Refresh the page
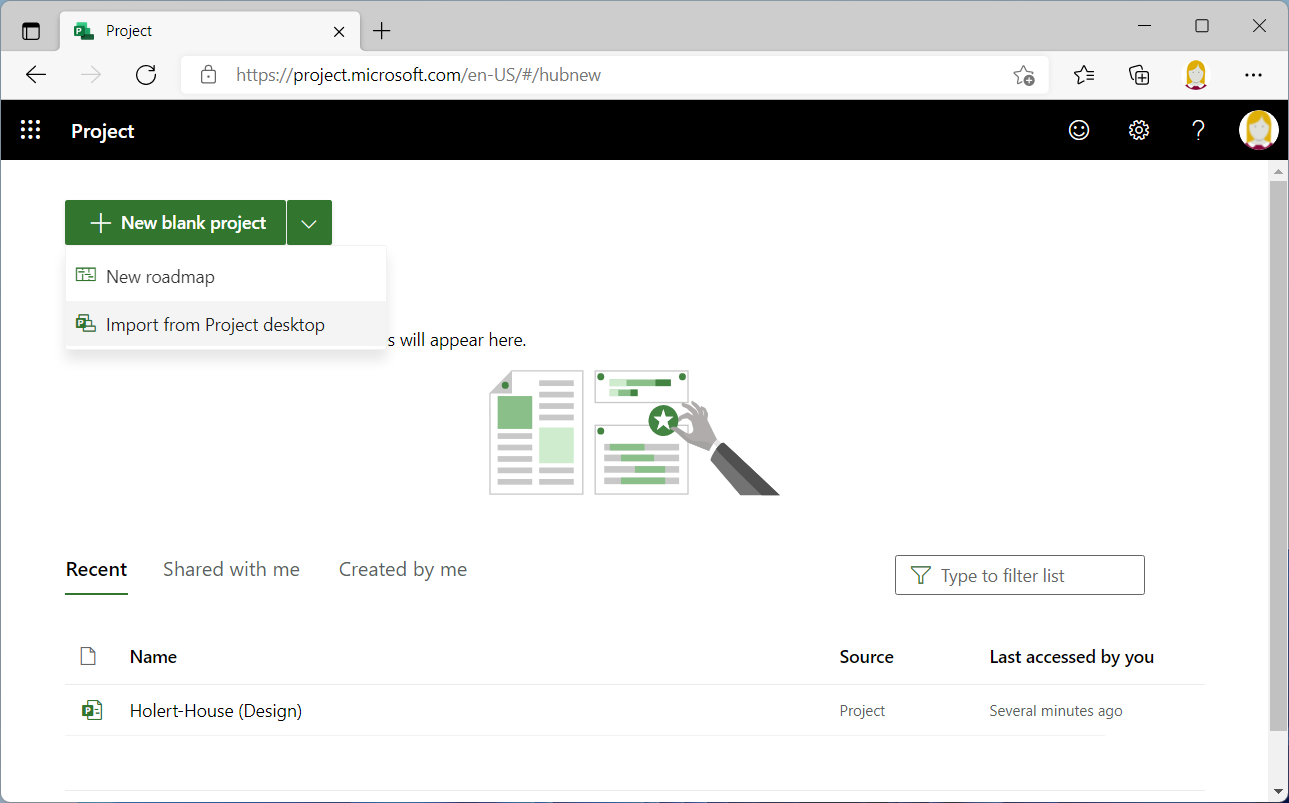This screenshot has width=1289, height=803. click(x=146, y=75)
